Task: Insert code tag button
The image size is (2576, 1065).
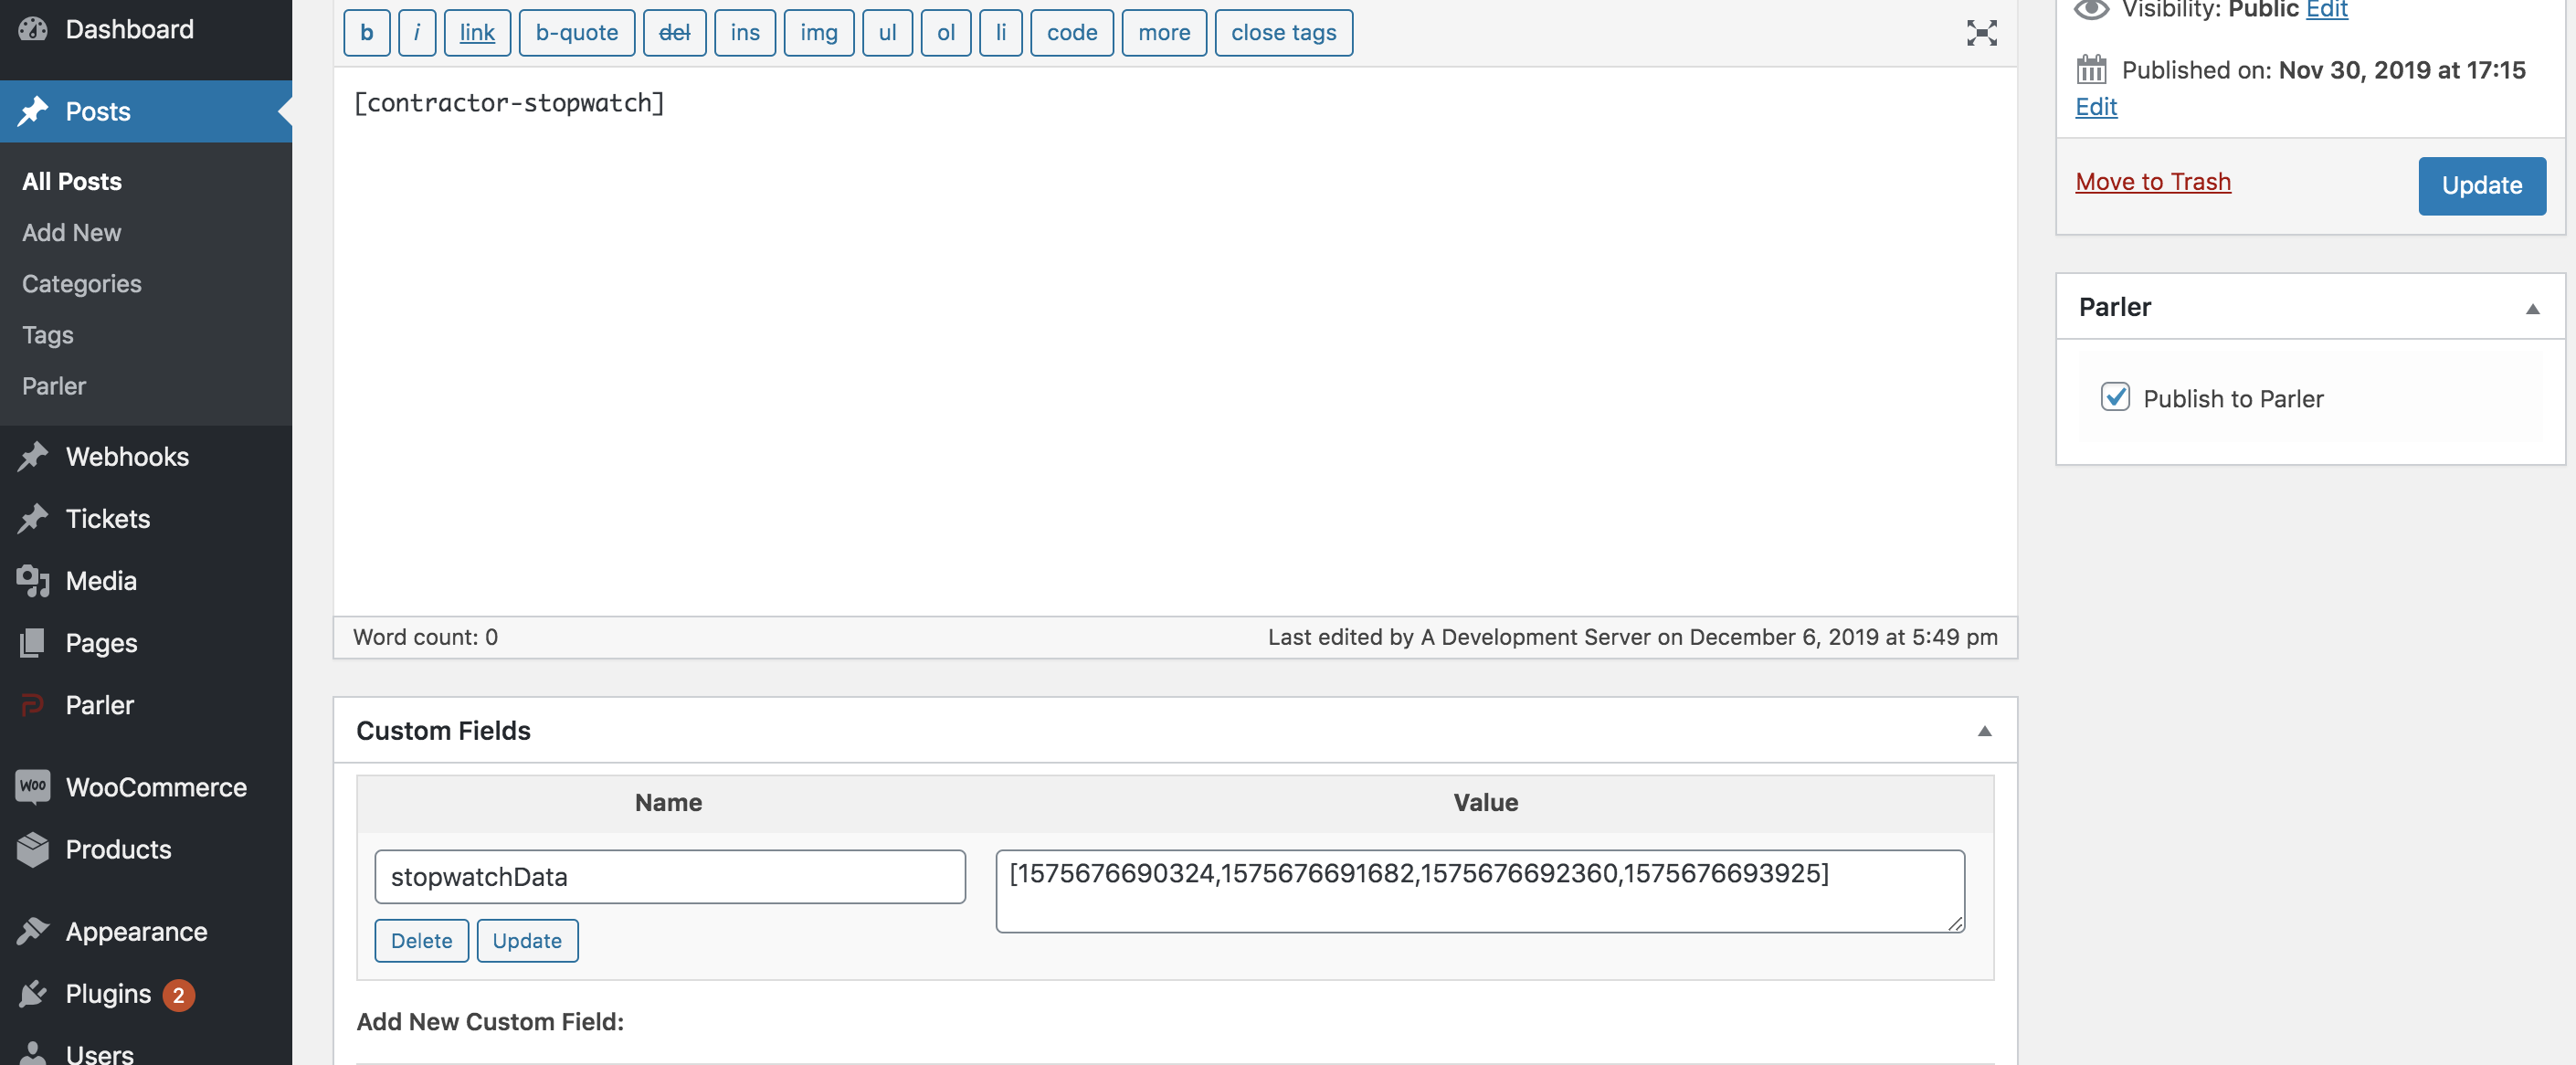Action: tap(1071, 33)
